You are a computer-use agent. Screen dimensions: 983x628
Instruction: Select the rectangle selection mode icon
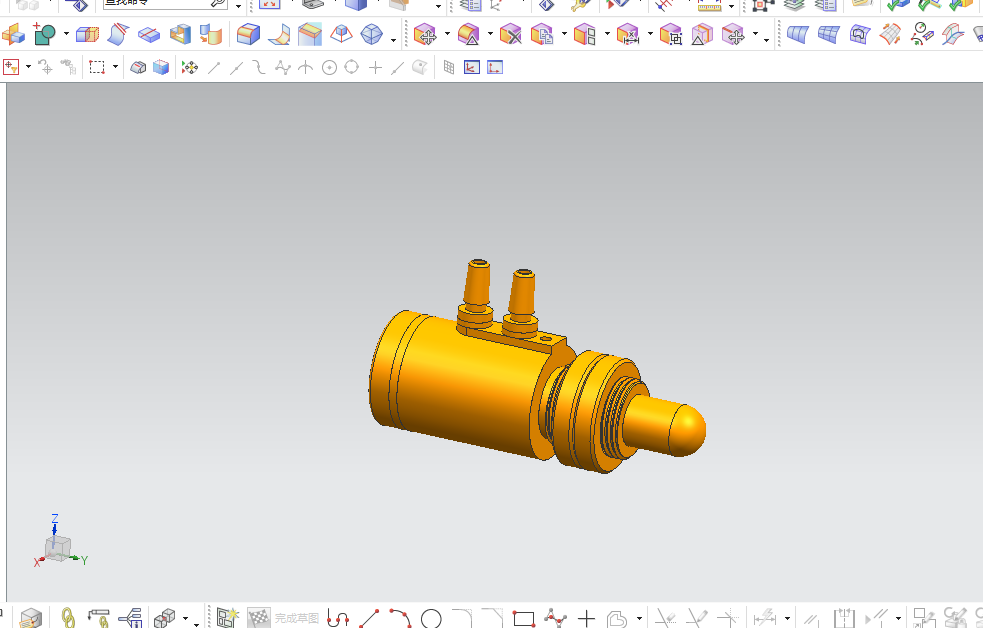click(97, 67)
